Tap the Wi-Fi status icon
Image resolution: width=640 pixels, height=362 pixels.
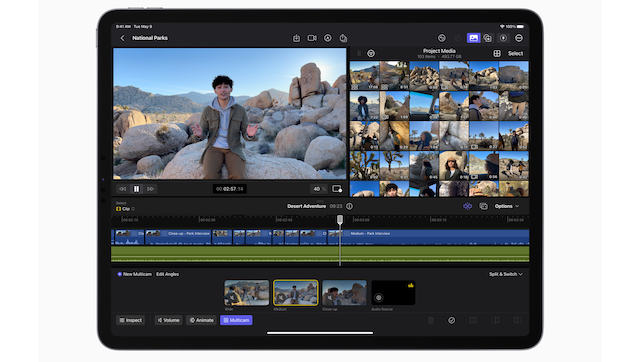(x=502, y=27)
